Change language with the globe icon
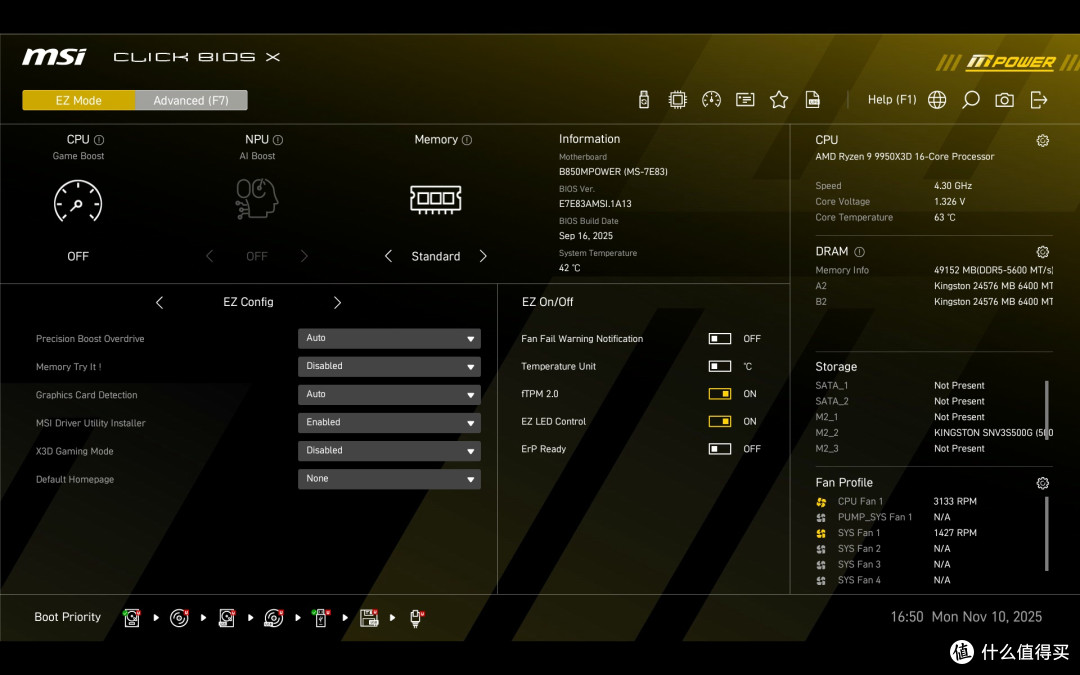Image resolution: width=1080 pixels, height=675 pixels. pyautogui.click(x=937, y=100)
